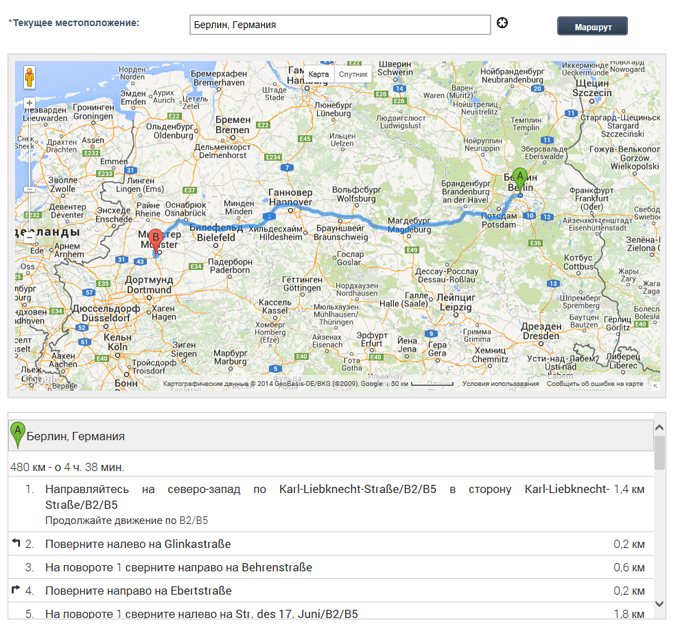
Task: Click turn-left arrow icon of step 2
Action: click(16, 543)
